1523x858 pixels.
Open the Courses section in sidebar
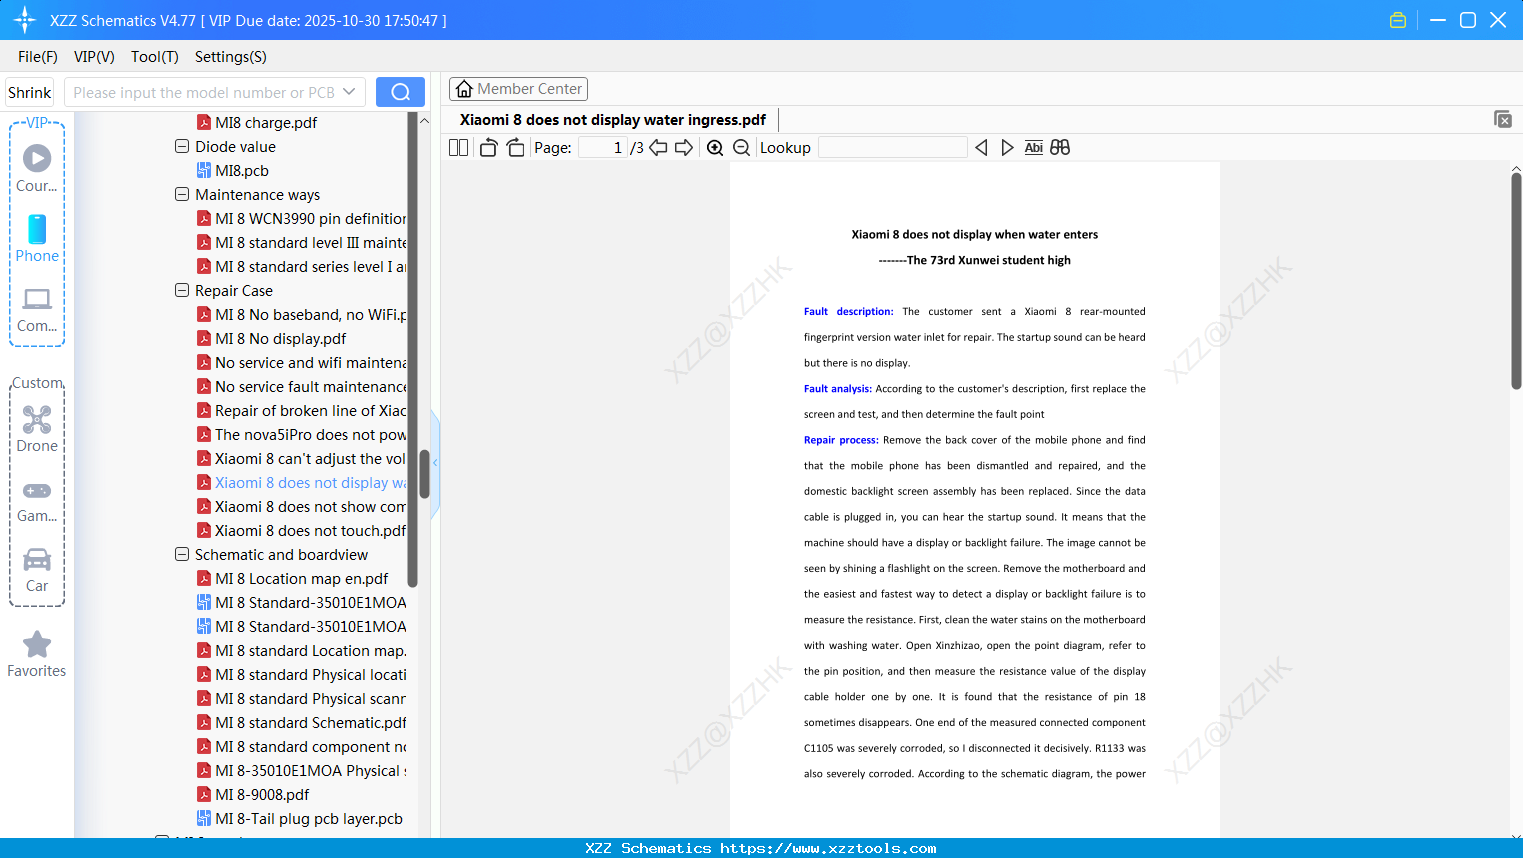click(37, 168)
